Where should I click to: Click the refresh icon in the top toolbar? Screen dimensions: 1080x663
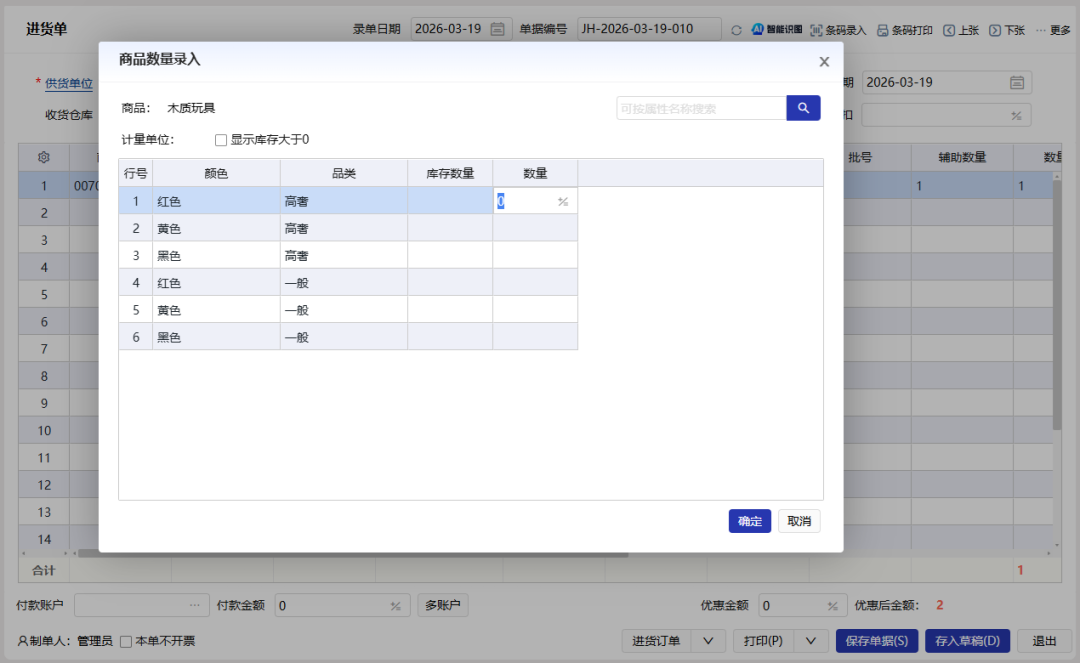click(x=737, y=29)
